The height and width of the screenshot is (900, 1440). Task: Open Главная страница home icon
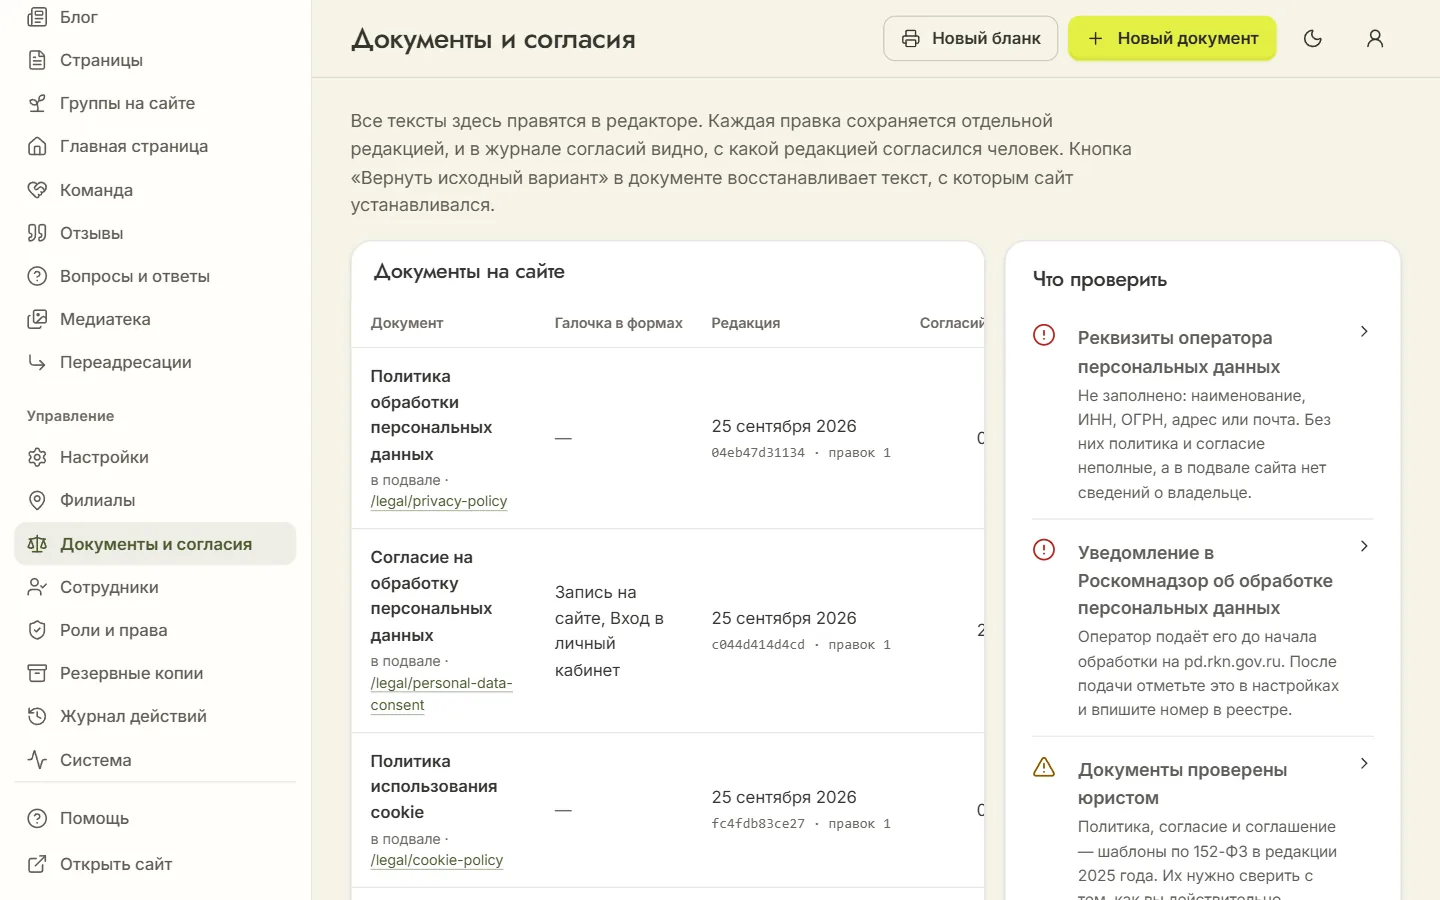[37, 146]
